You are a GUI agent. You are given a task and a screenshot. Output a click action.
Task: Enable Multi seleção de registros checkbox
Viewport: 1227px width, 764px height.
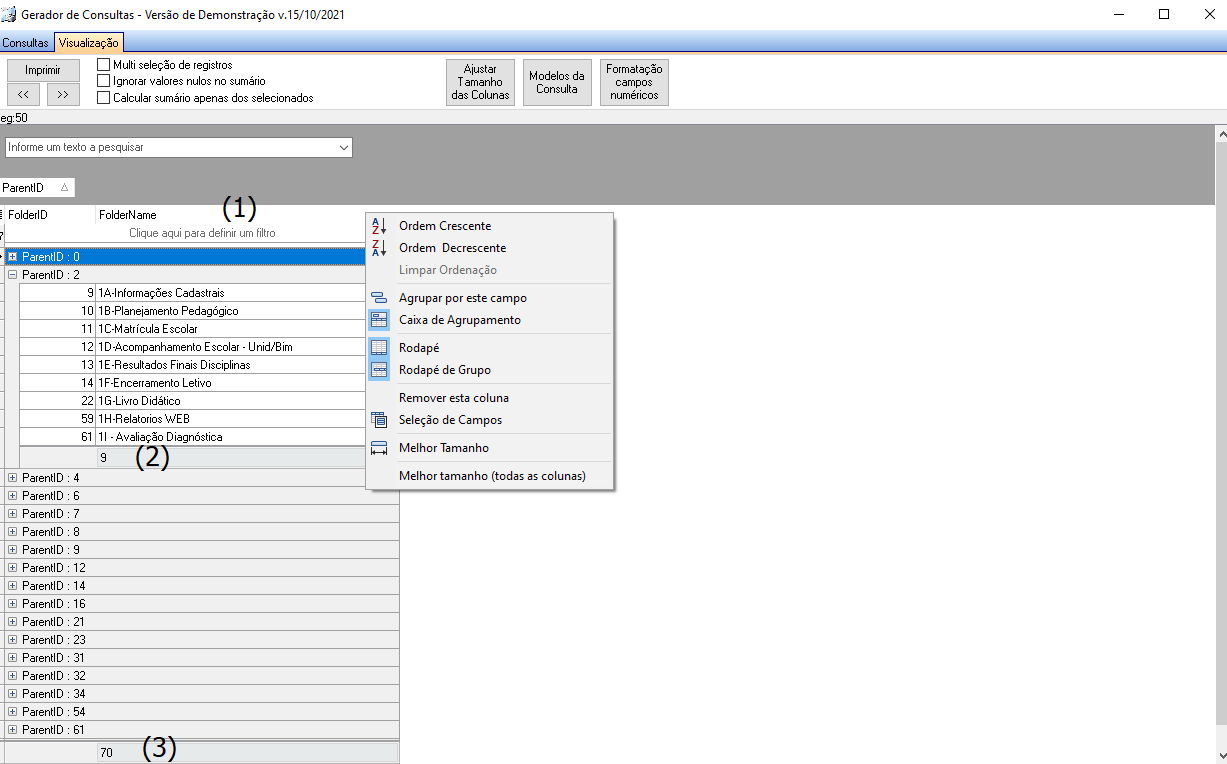coord(103,65)
